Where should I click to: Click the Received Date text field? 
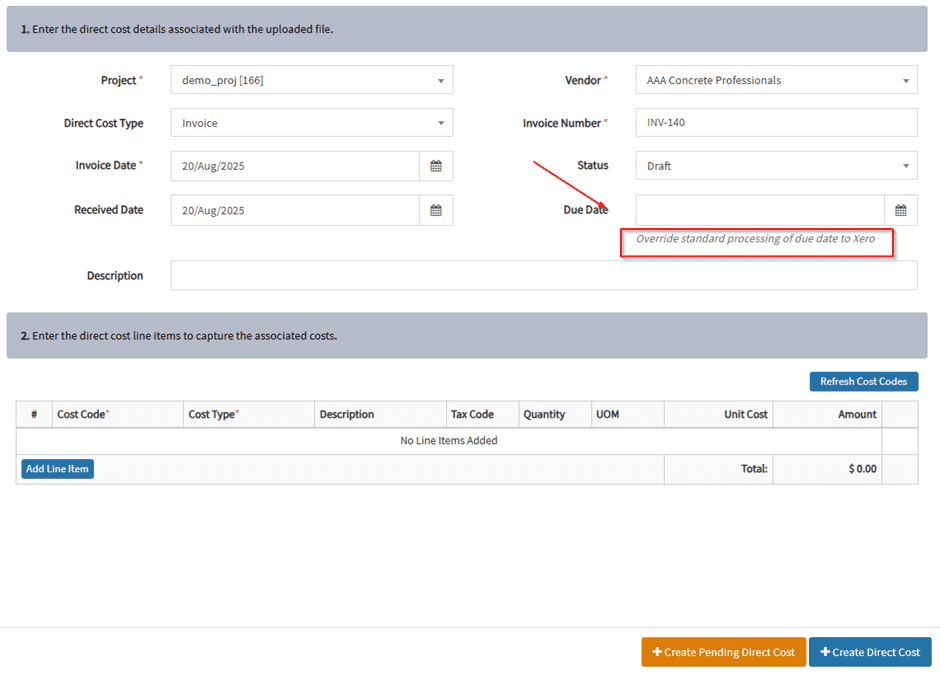pos(294,210)
